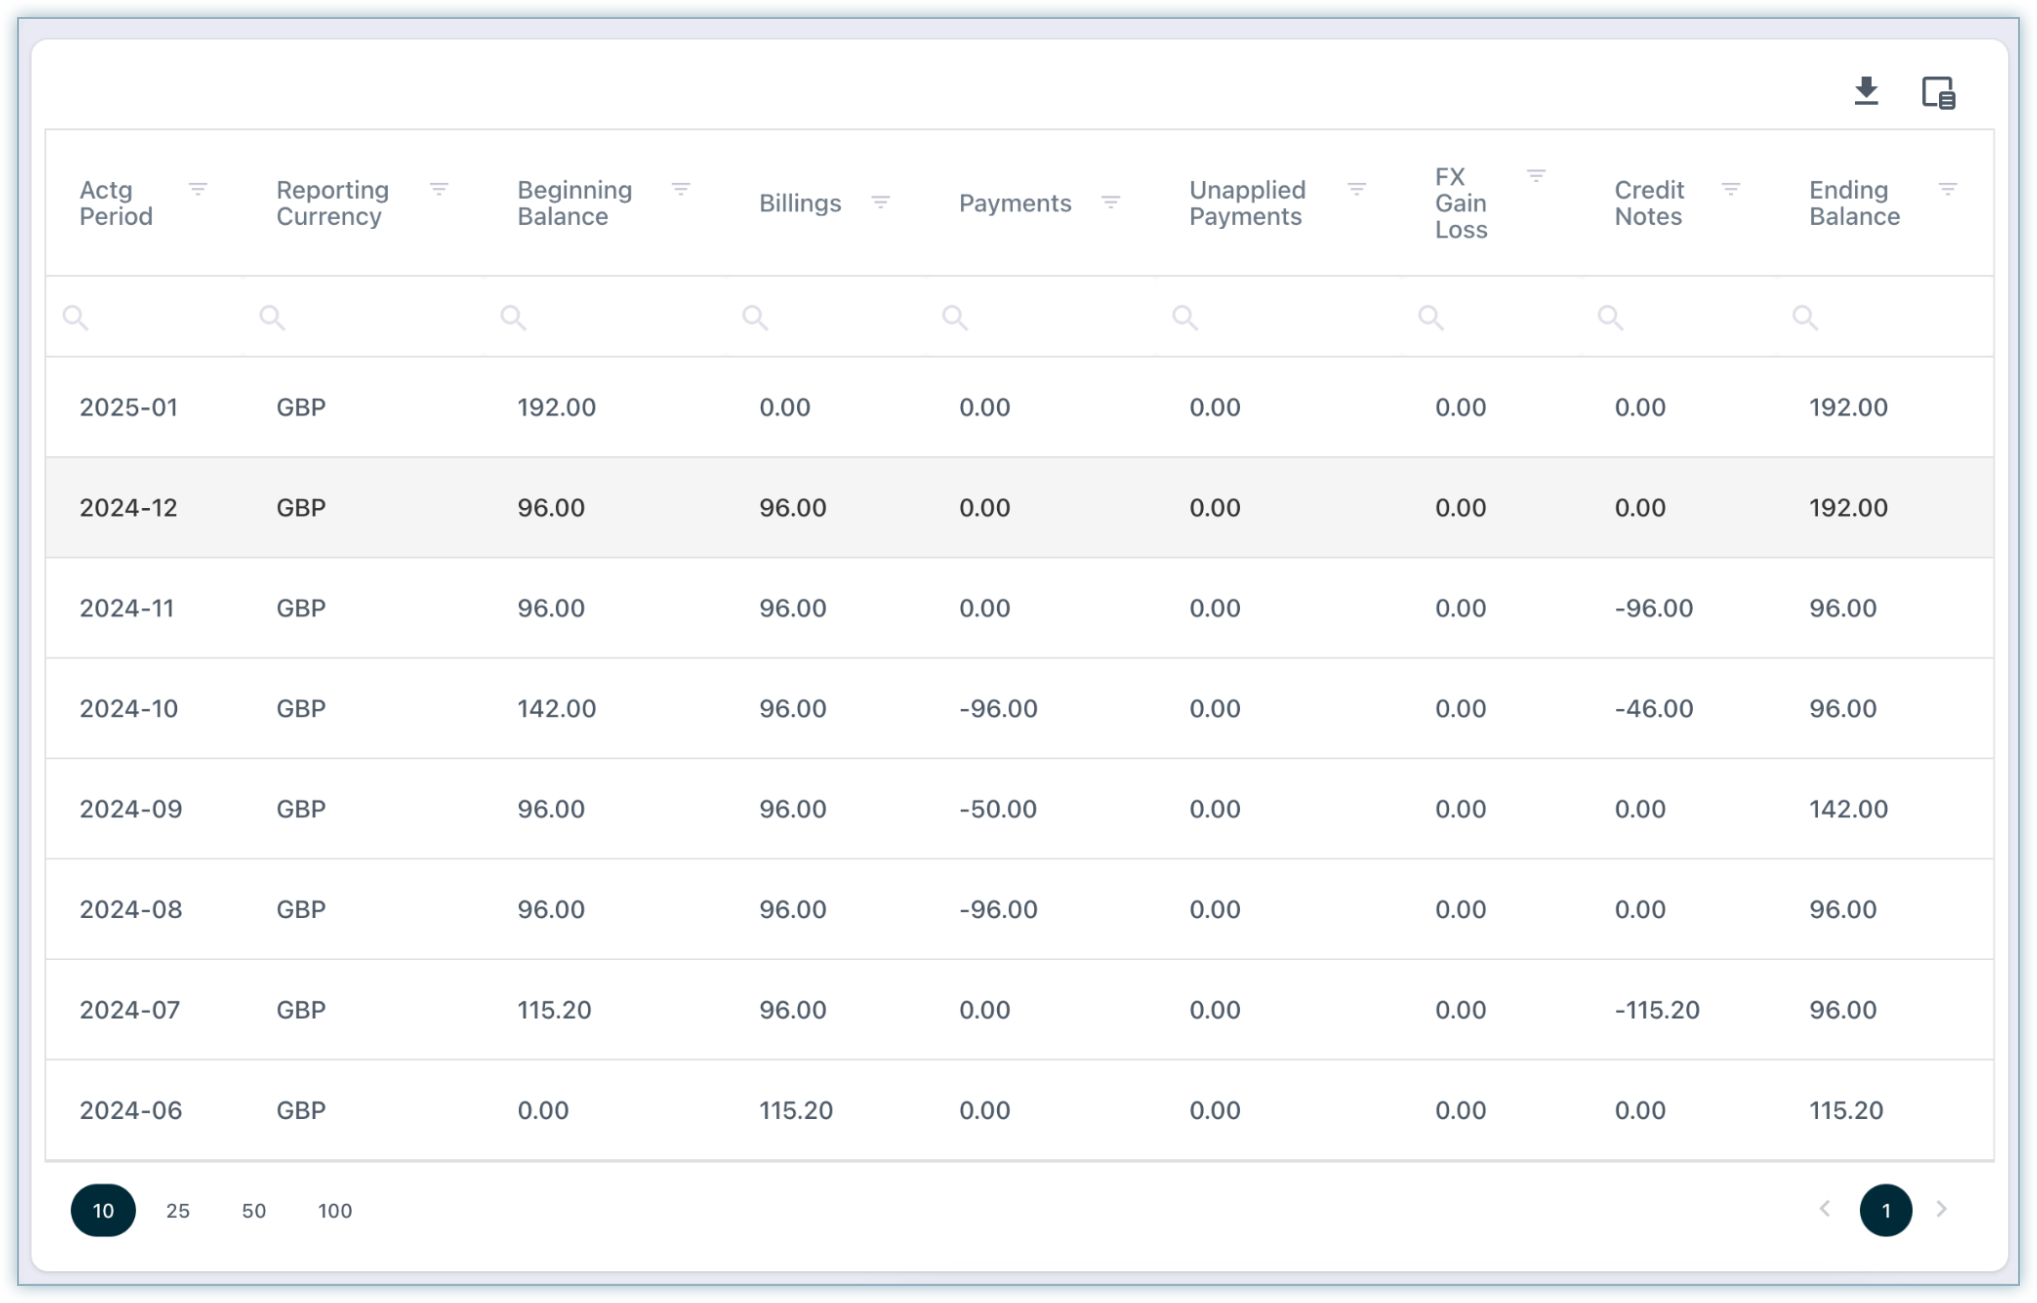The width and height of the screenshot is (2037, 1303).
Task: Open filter for Credit Notes column
Action: [1731, 189]
